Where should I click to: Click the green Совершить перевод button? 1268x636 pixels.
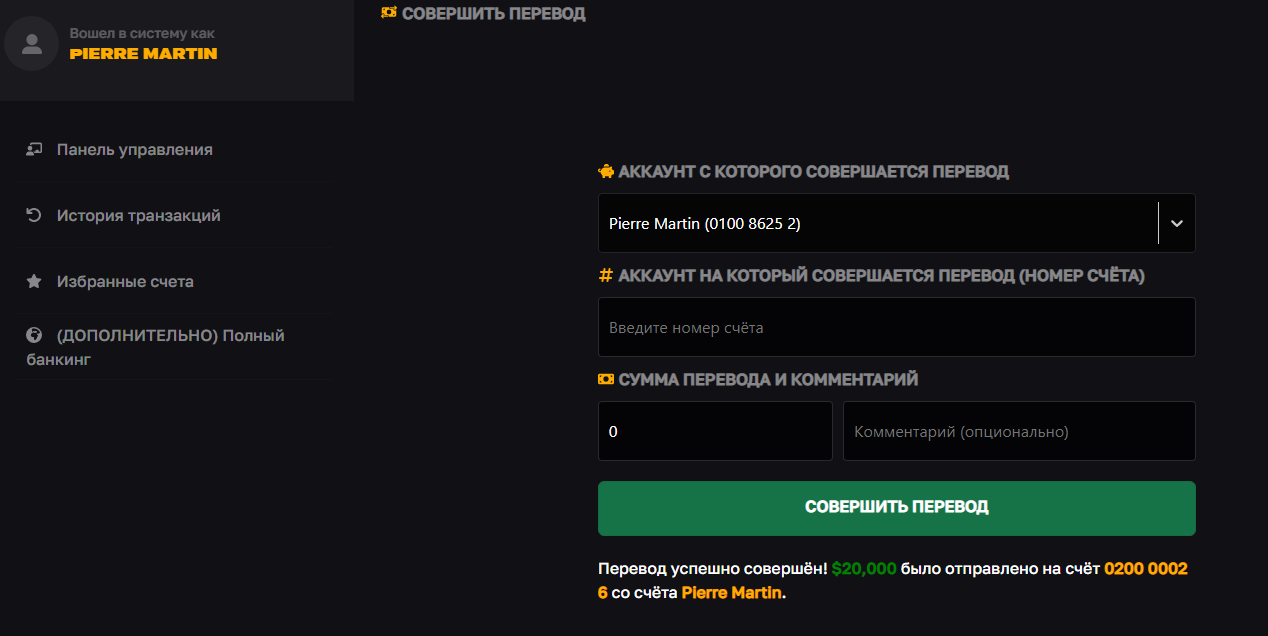click(x=897, y=508)
